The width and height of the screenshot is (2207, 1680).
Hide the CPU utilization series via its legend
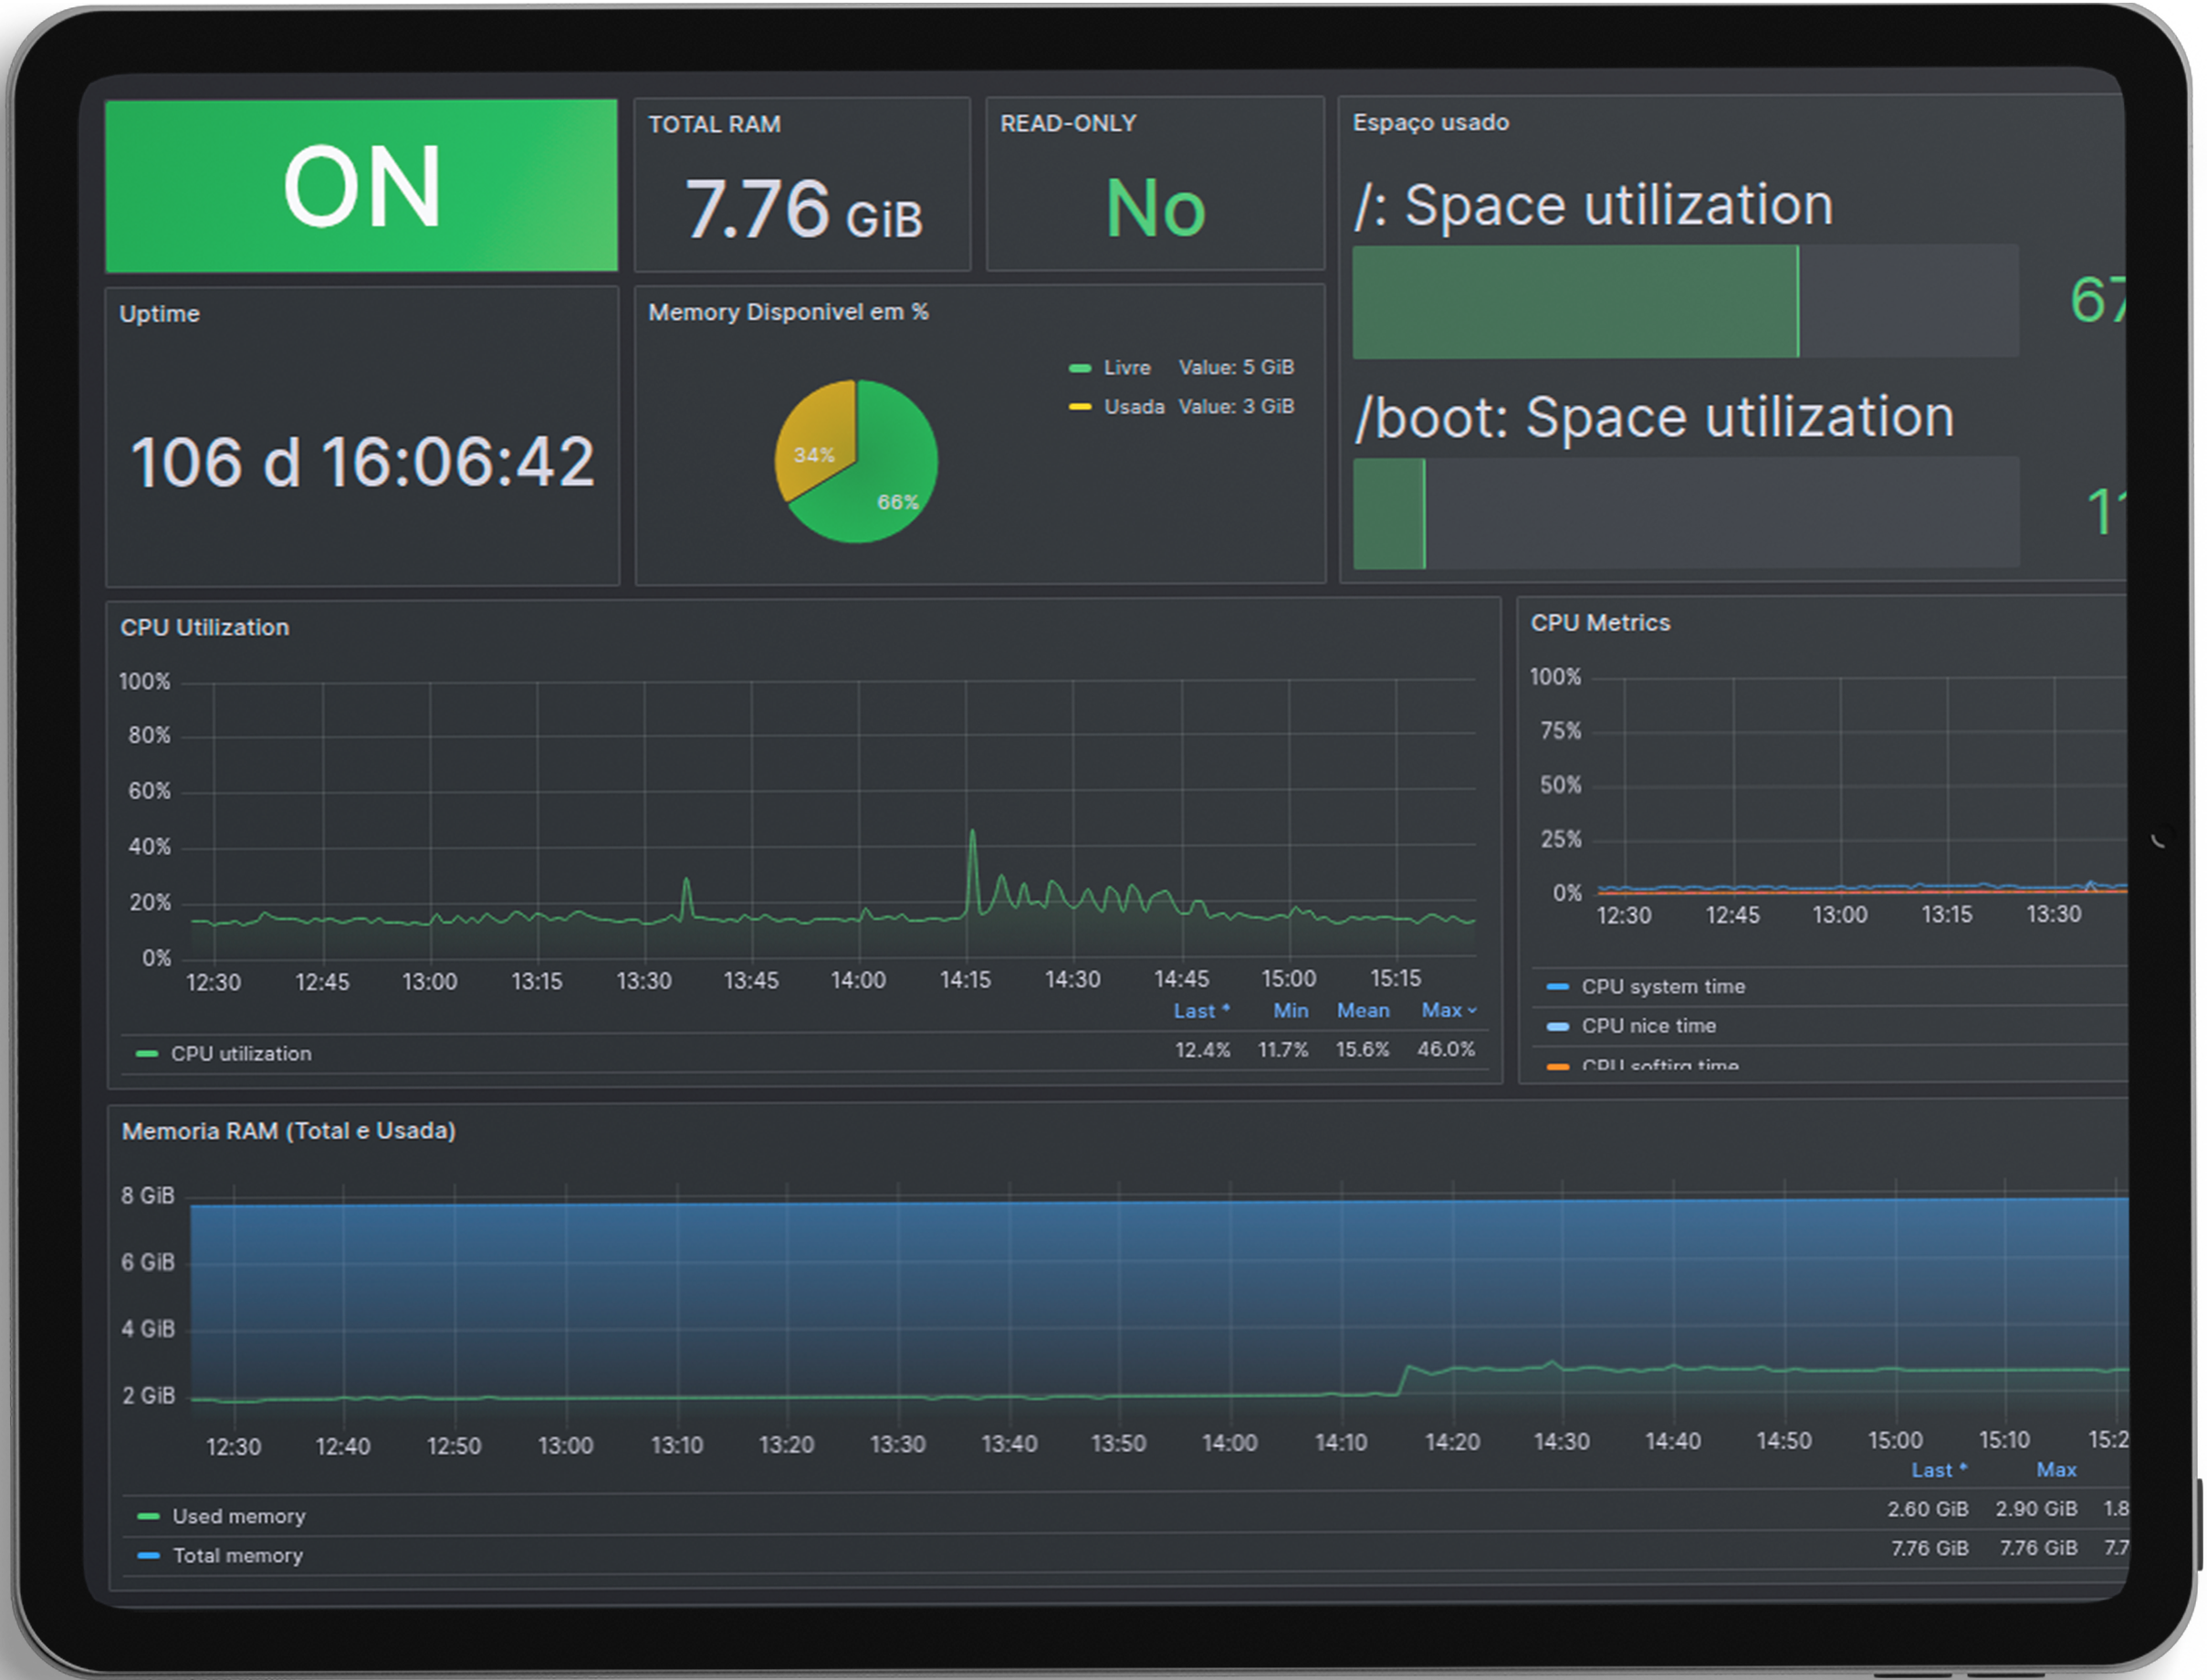point(240,1053)
